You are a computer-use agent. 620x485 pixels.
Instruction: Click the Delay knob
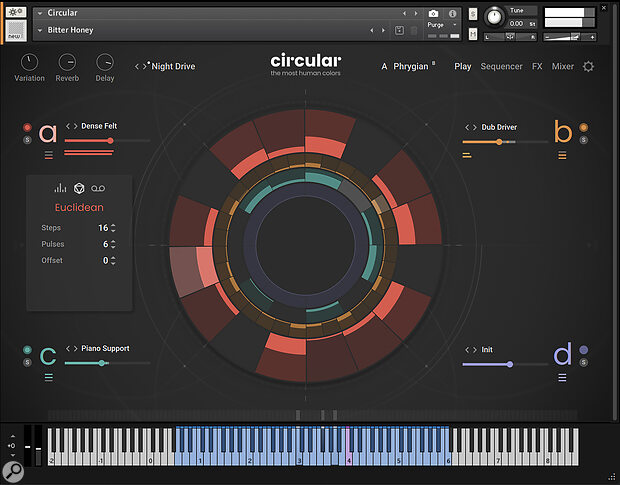(105, 62)
